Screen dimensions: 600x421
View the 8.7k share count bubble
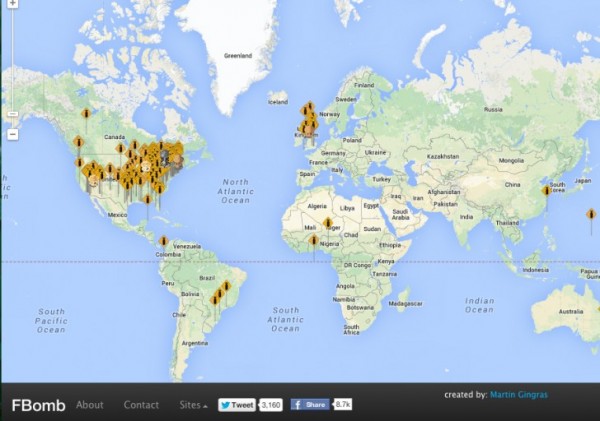(x=343, y=405)
